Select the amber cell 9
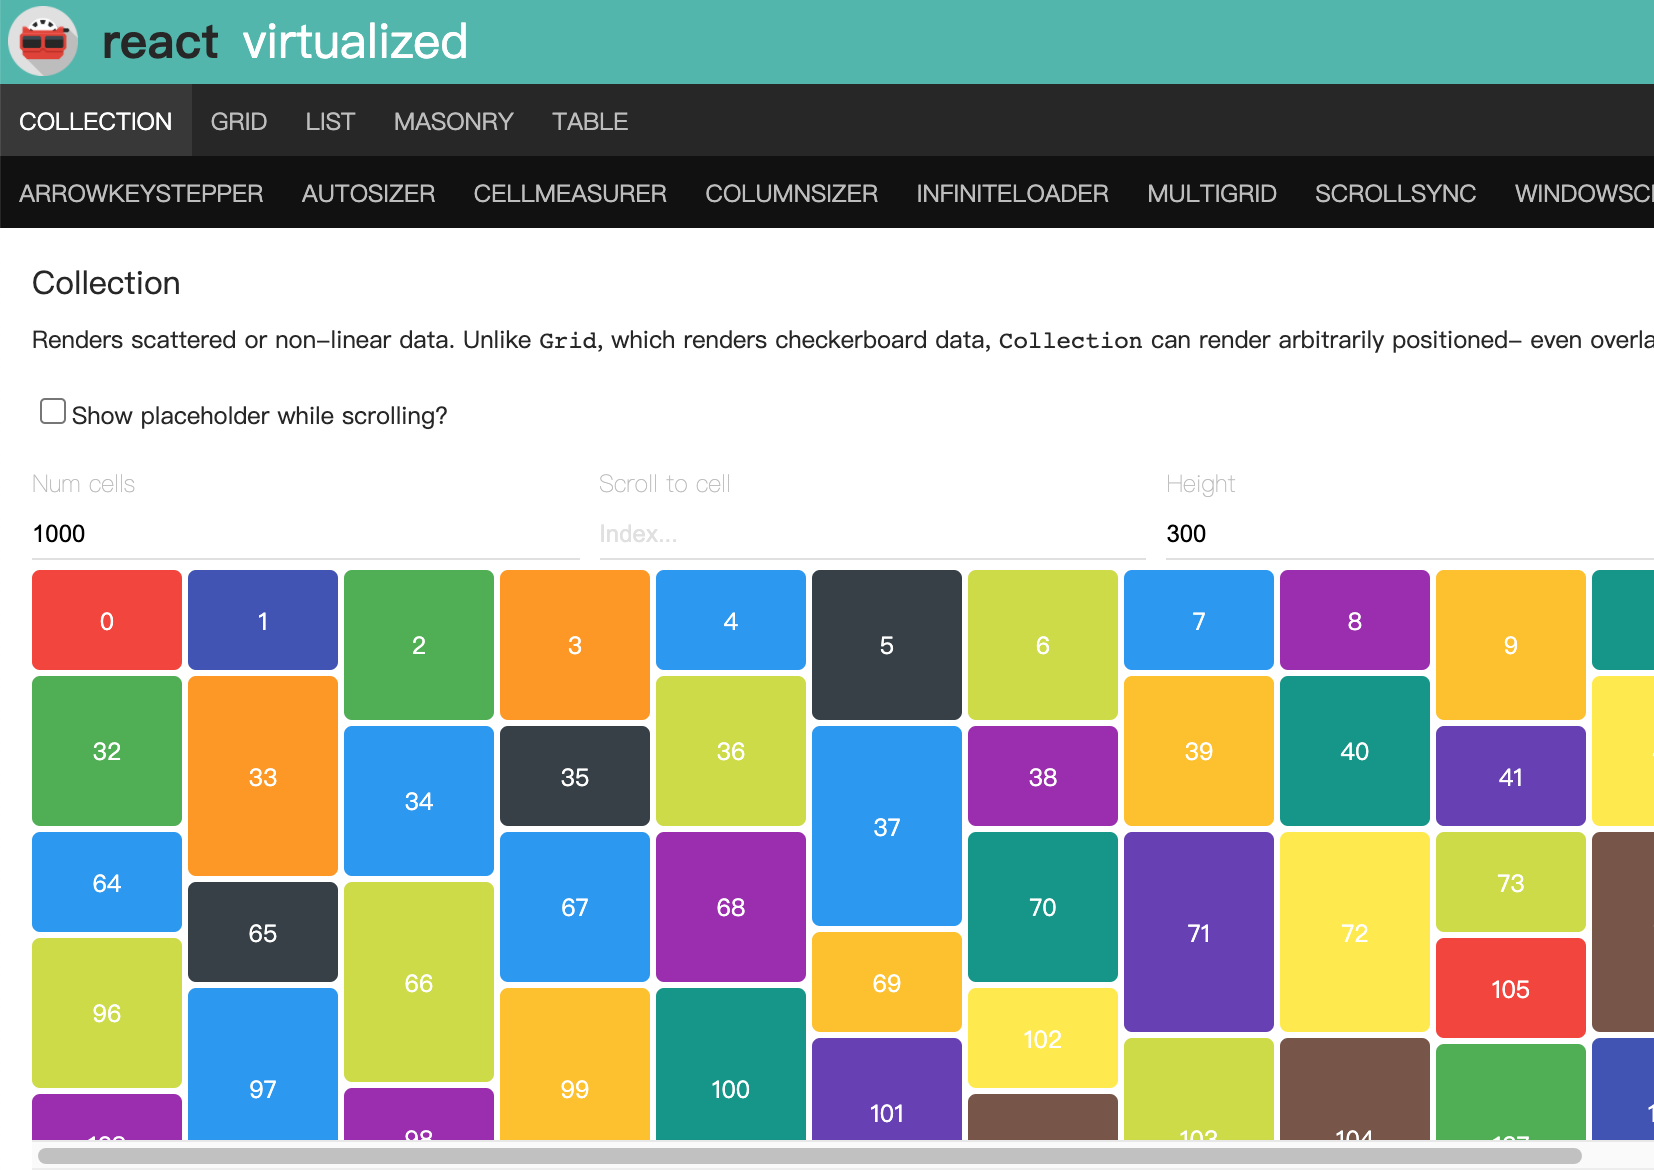The height and width of the screenshot is (1170, 1654). (x=1511, y=645)
